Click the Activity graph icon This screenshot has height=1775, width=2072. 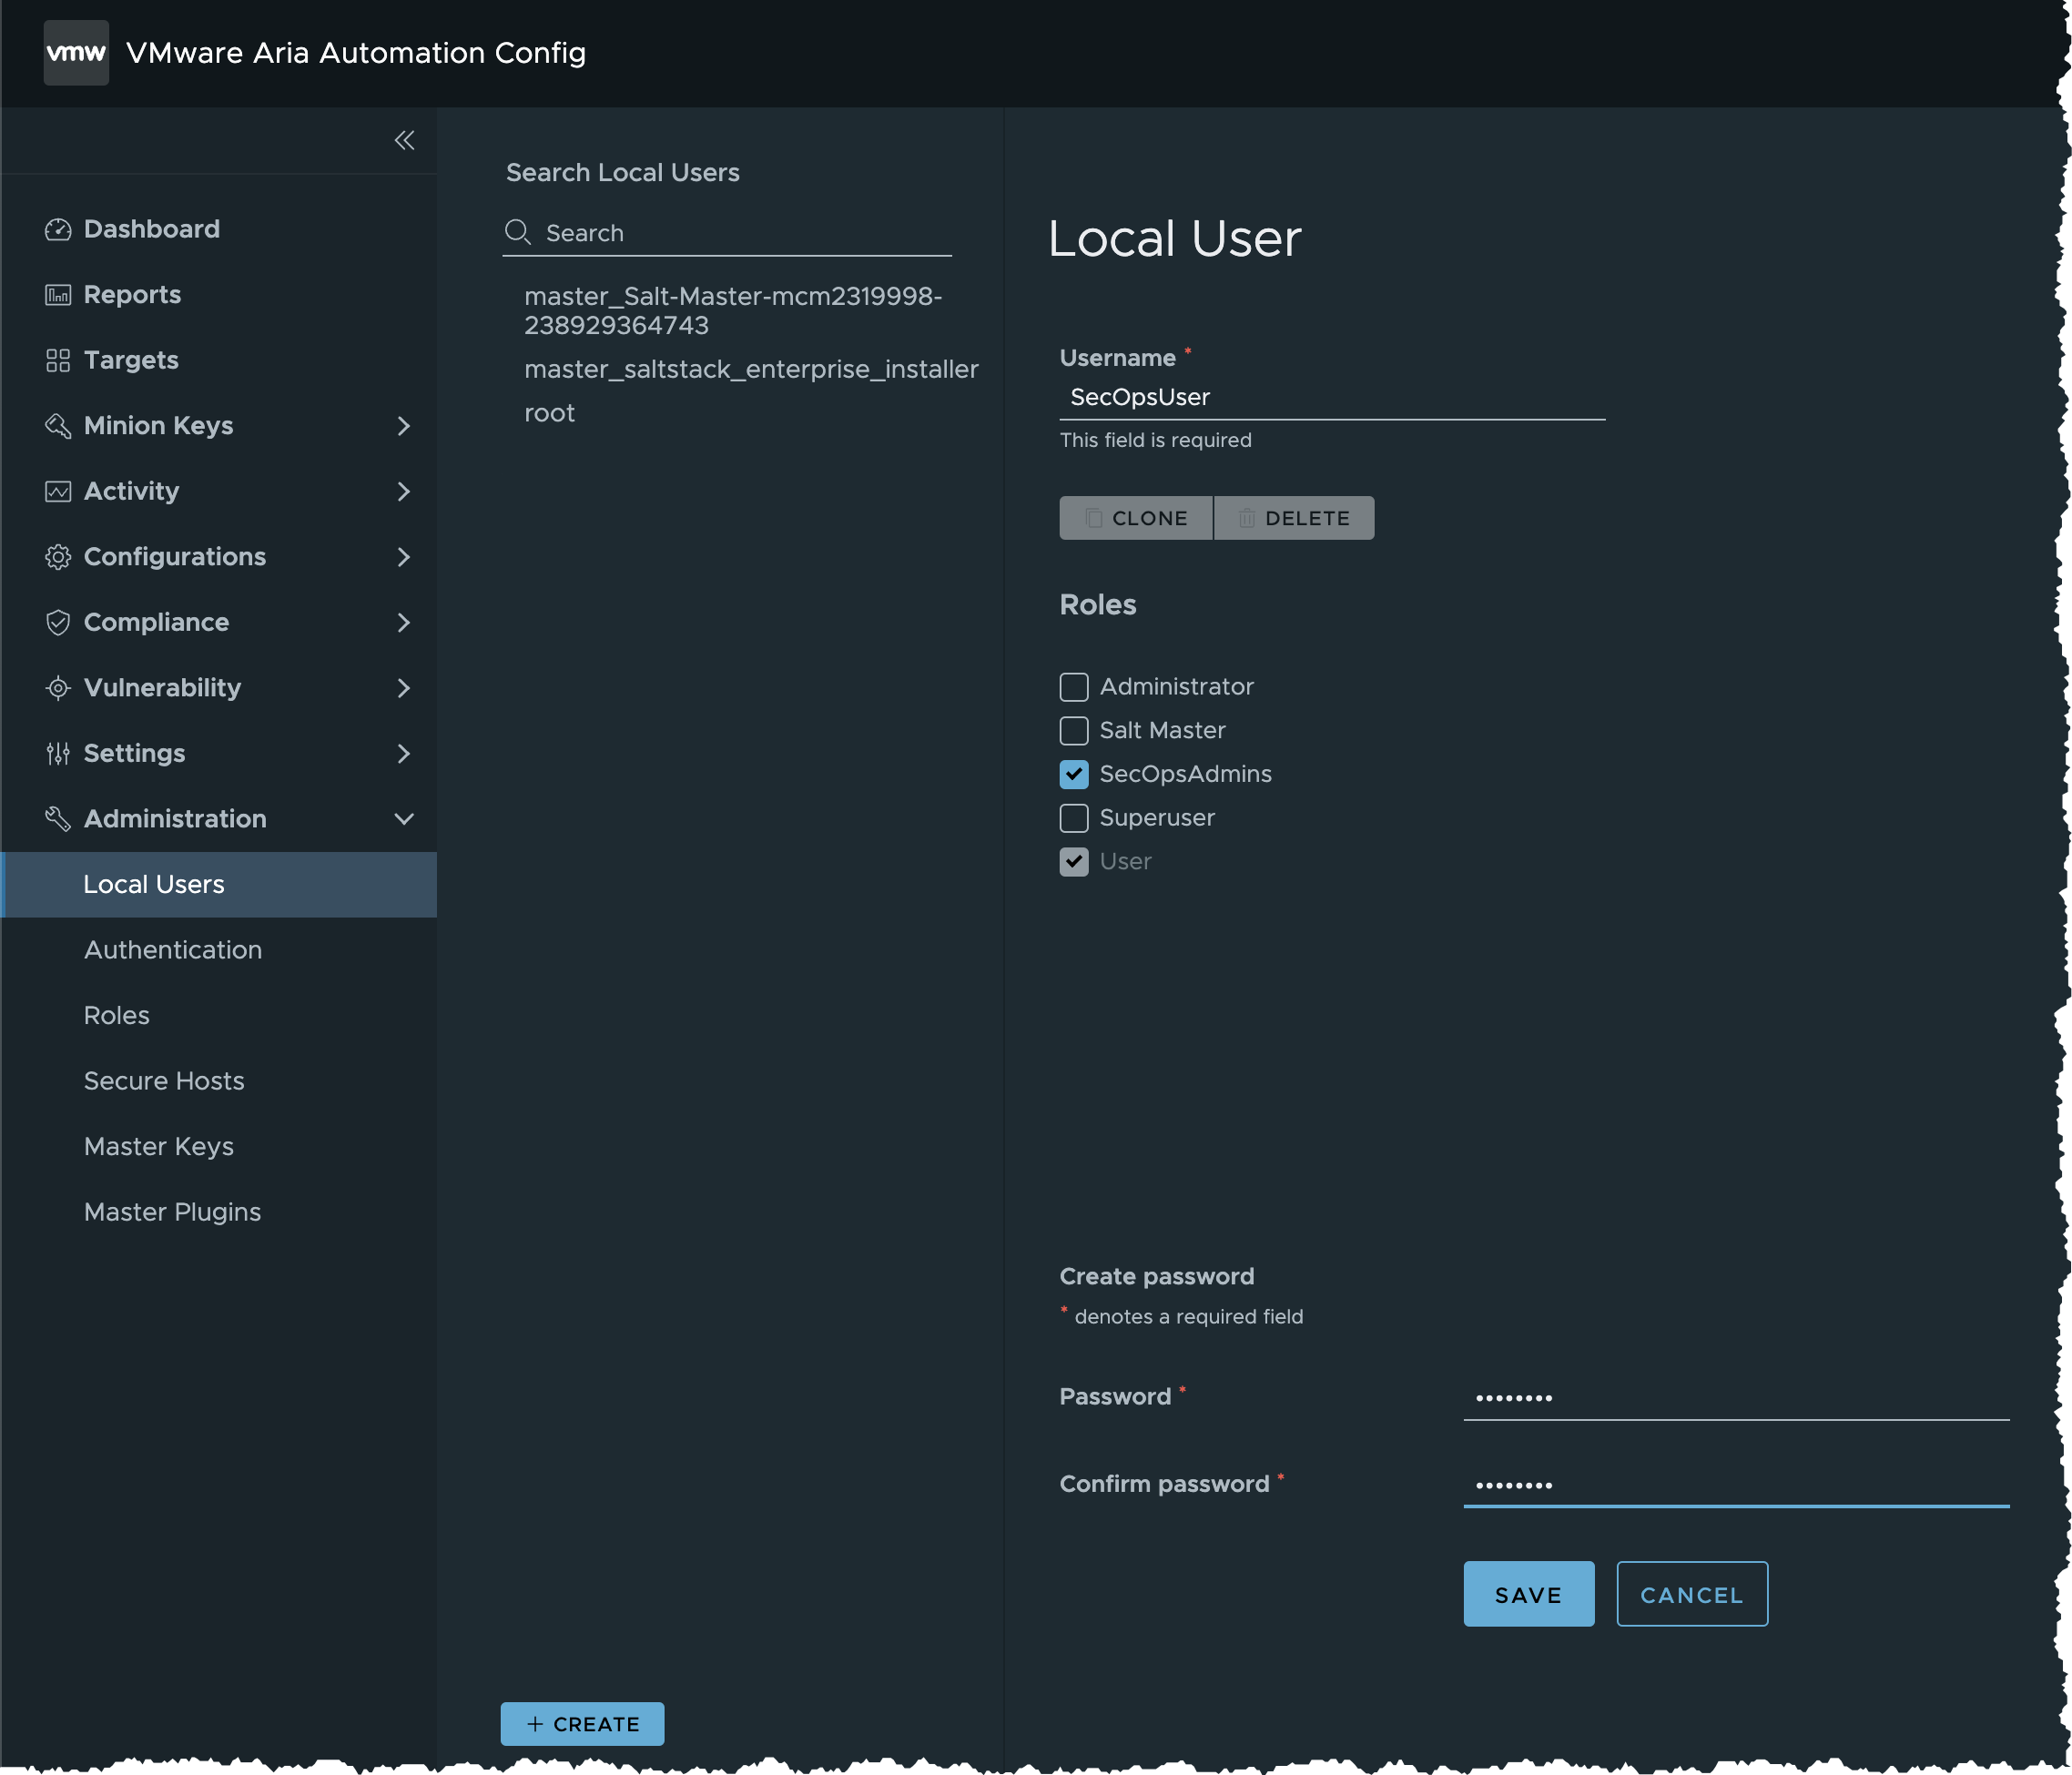pyautogui.click(x=58, y=491)
